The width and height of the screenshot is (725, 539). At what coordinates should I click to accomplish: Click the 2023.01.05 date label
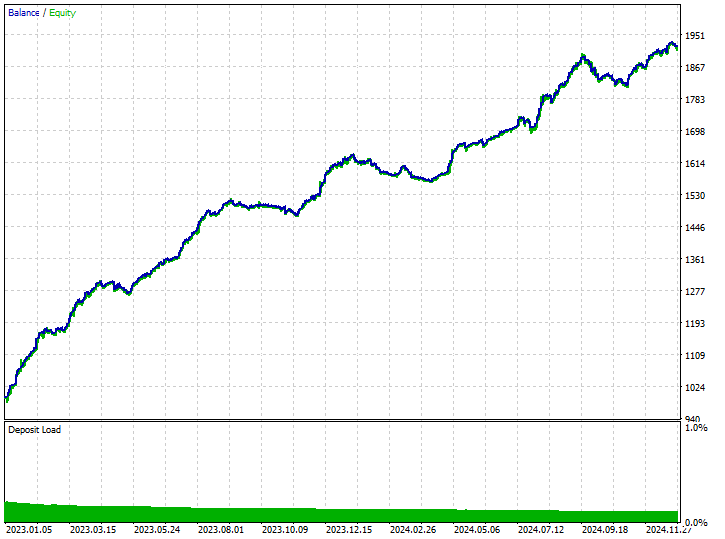click(29, 530)
